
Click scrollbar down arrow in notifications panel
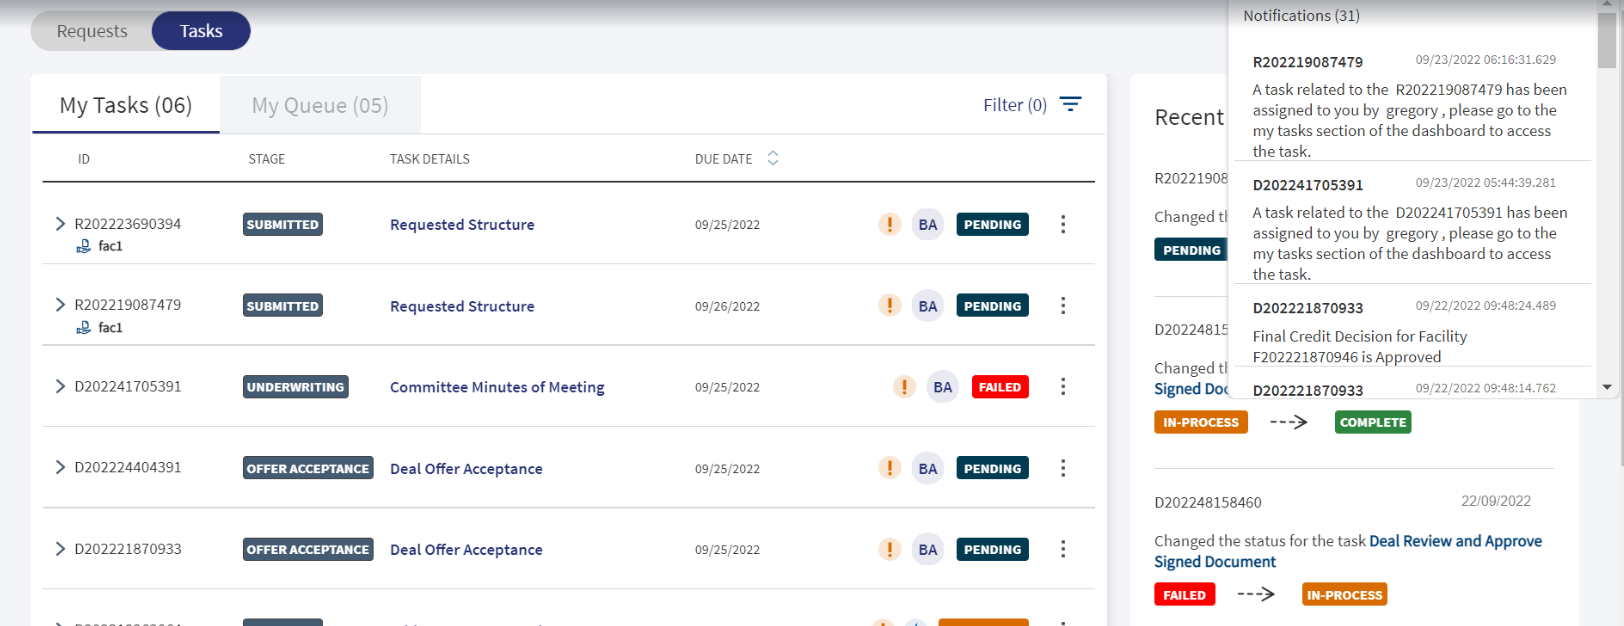[x=1606, y=387]
